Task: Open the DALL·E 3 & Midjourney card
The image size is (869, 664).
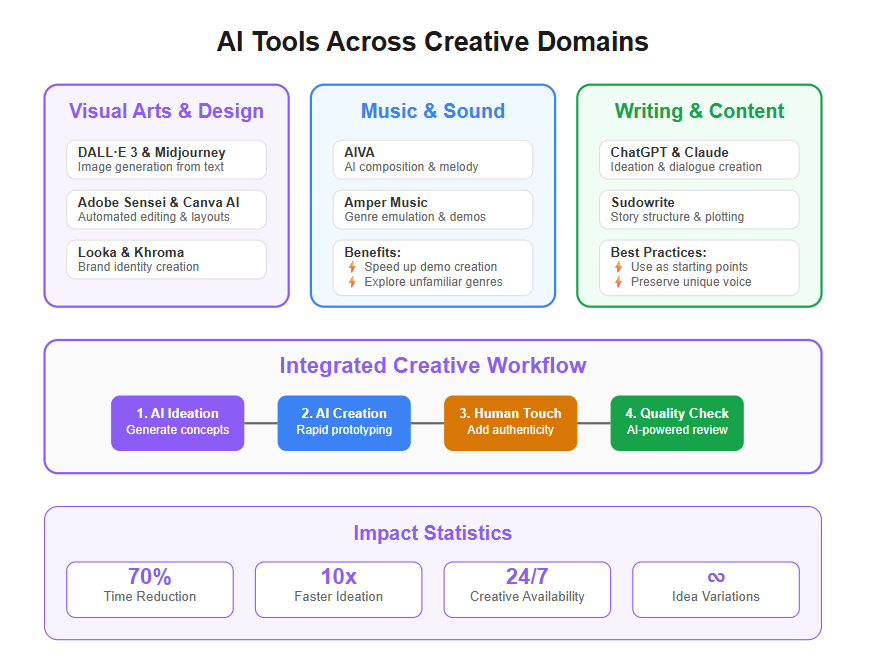Action: tap(166, 160)
